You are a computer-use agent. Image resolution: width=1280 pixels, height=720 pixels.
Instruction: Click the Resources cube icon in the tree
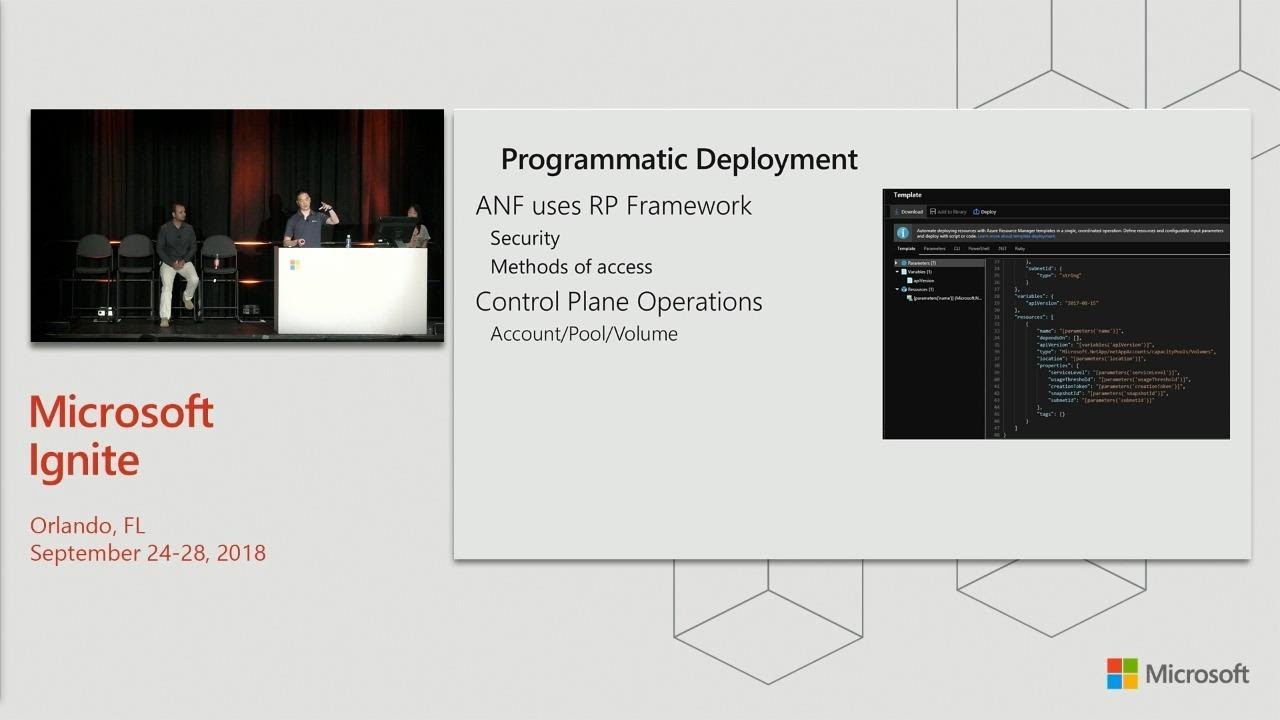click(x=904, y=289)
